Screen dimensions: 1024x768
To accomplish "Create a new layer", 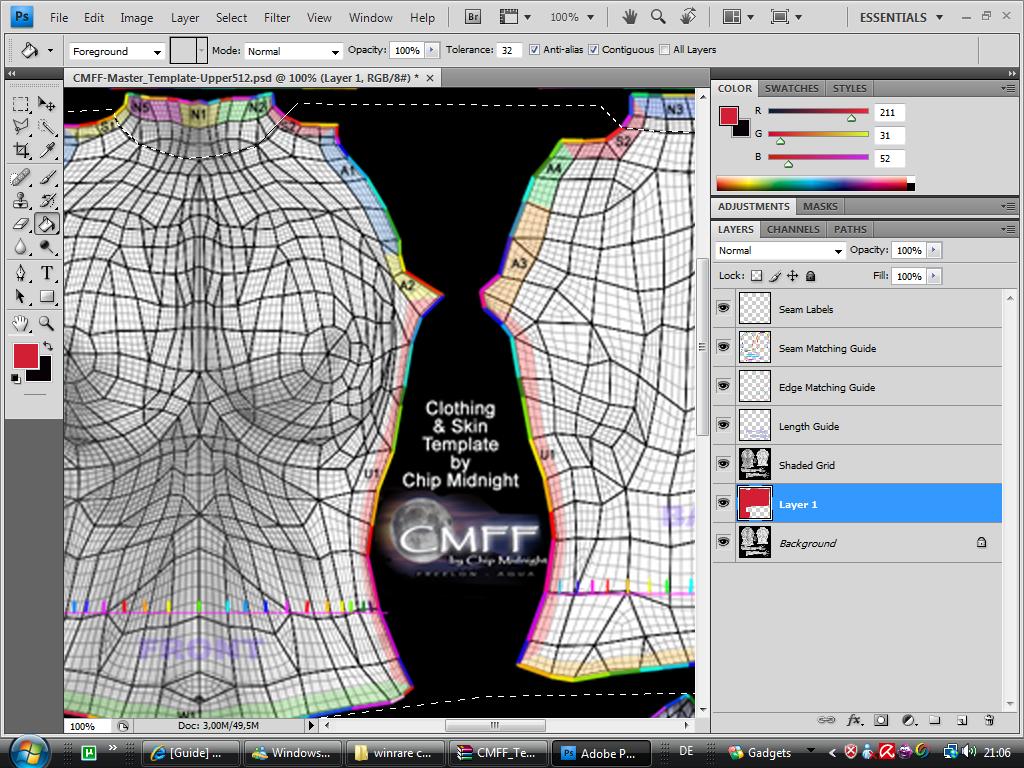I will coord(962,720).
